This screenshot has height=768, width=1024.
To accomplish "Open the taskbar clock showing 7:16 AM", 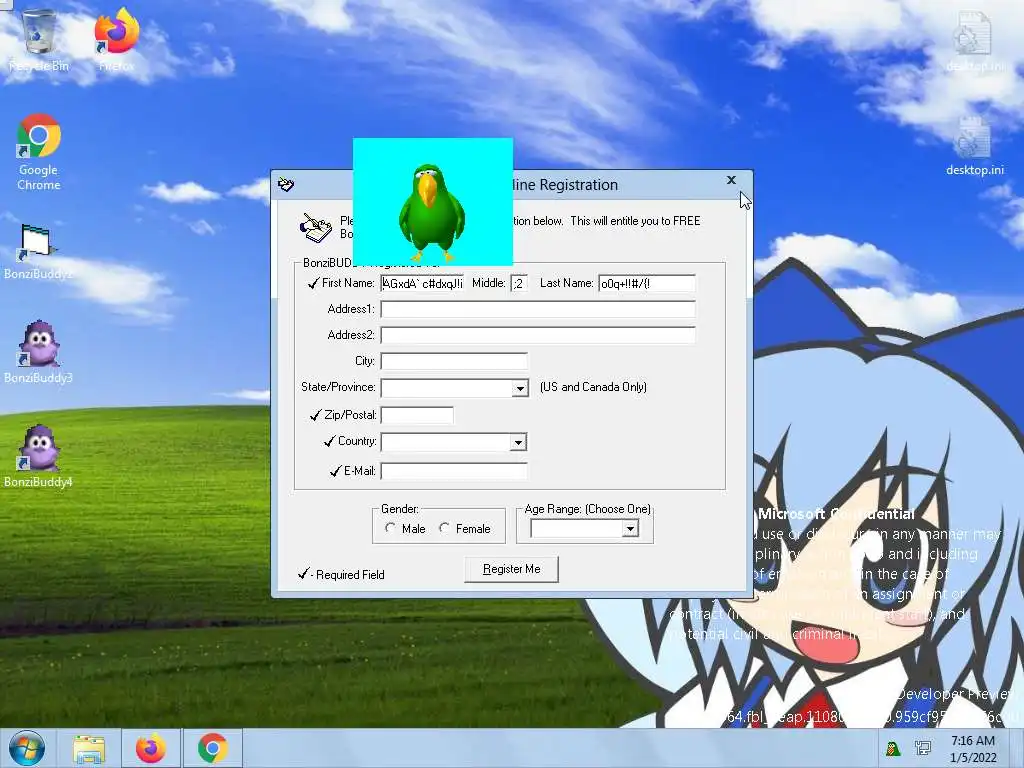I will pos(973,749).
